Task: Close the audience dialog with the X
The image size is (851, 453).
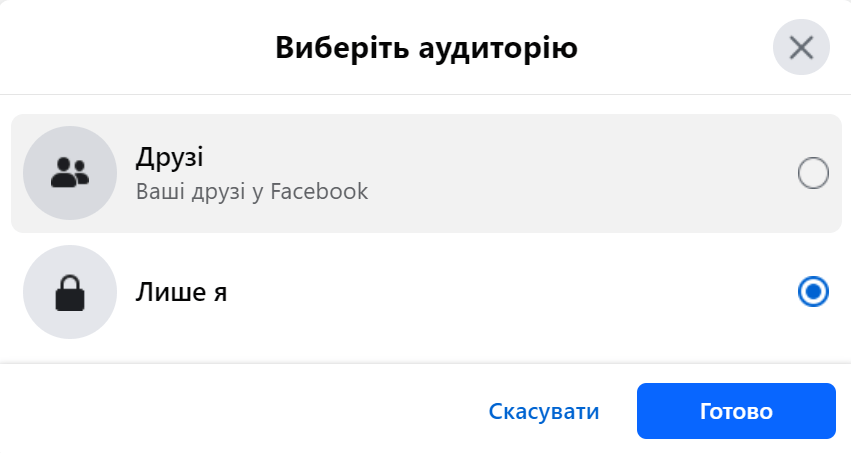Action: 801,47
